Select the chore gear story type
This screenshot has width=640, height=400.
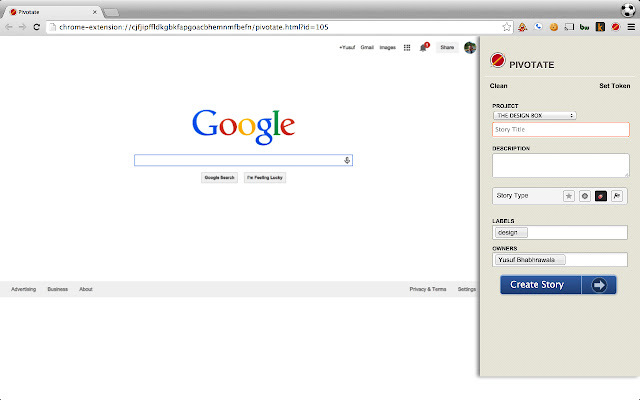584,196
